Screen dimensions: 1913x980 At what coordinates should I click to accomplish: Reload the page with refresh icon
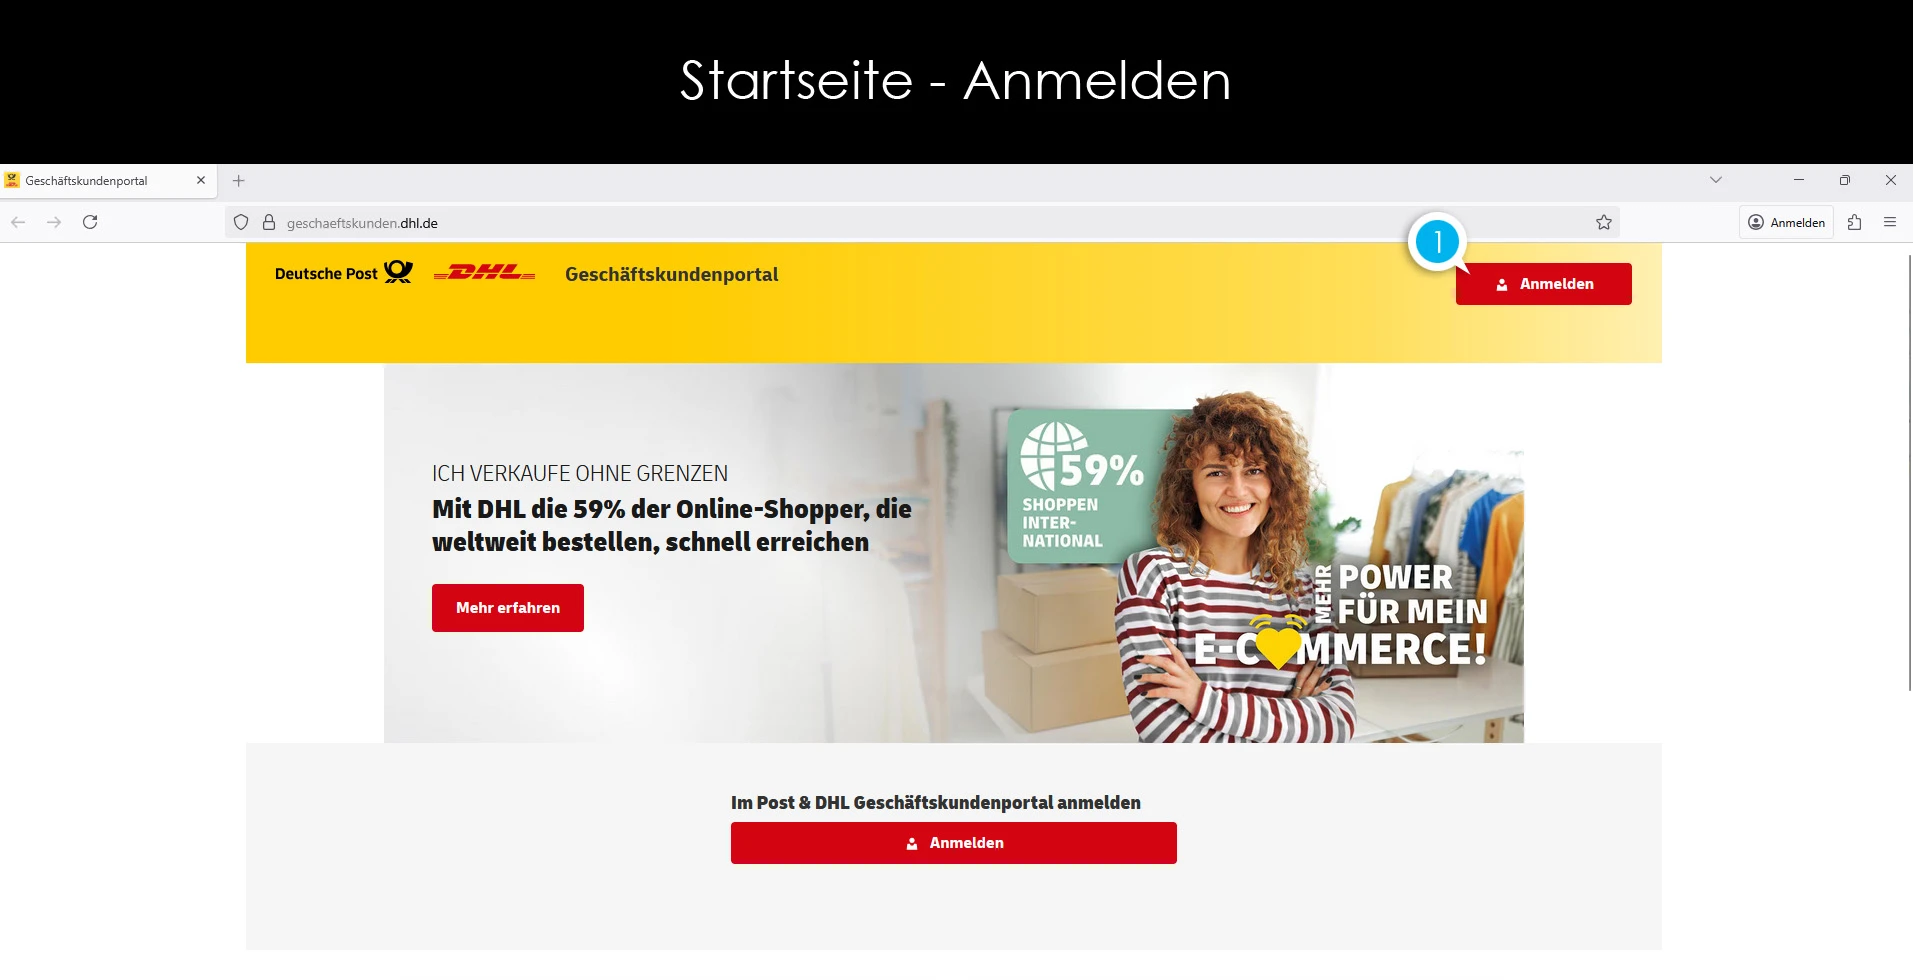pos(90,222)
